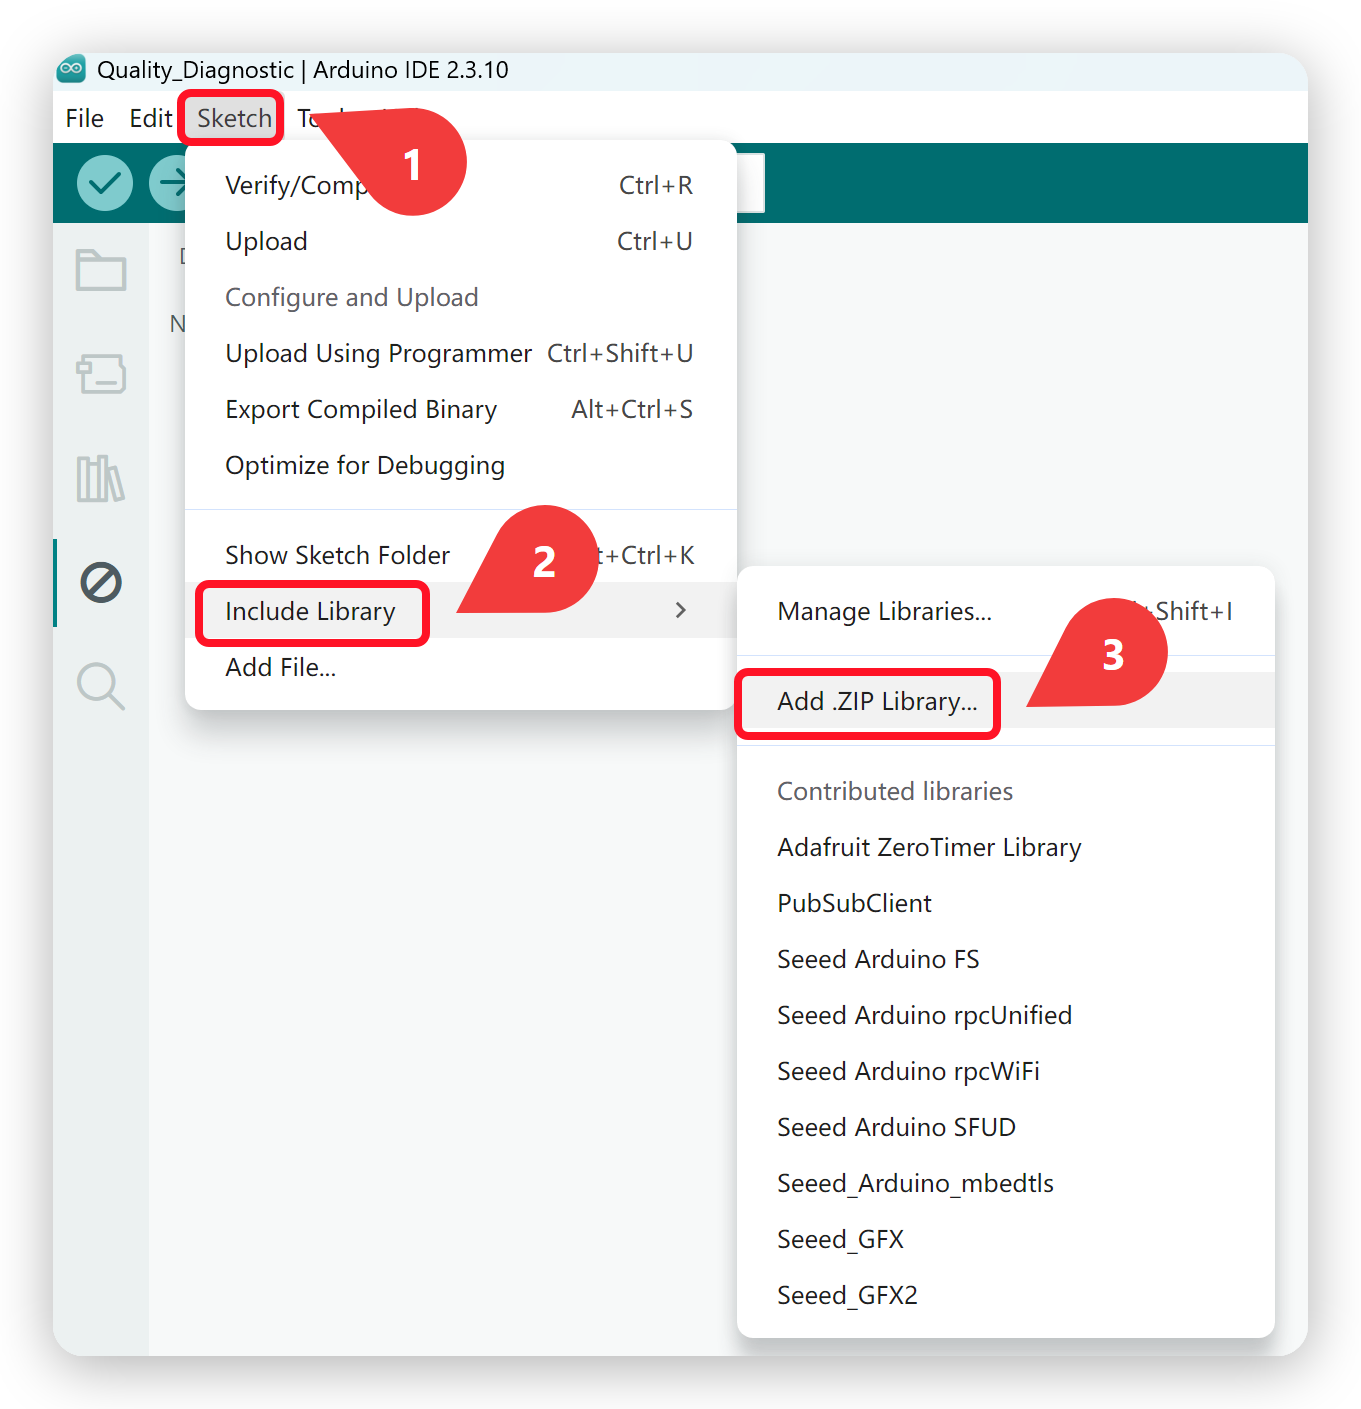Choose Upload Using Programmer
This screenshot has width=1361, height=1409.
(x=461, y=353)
